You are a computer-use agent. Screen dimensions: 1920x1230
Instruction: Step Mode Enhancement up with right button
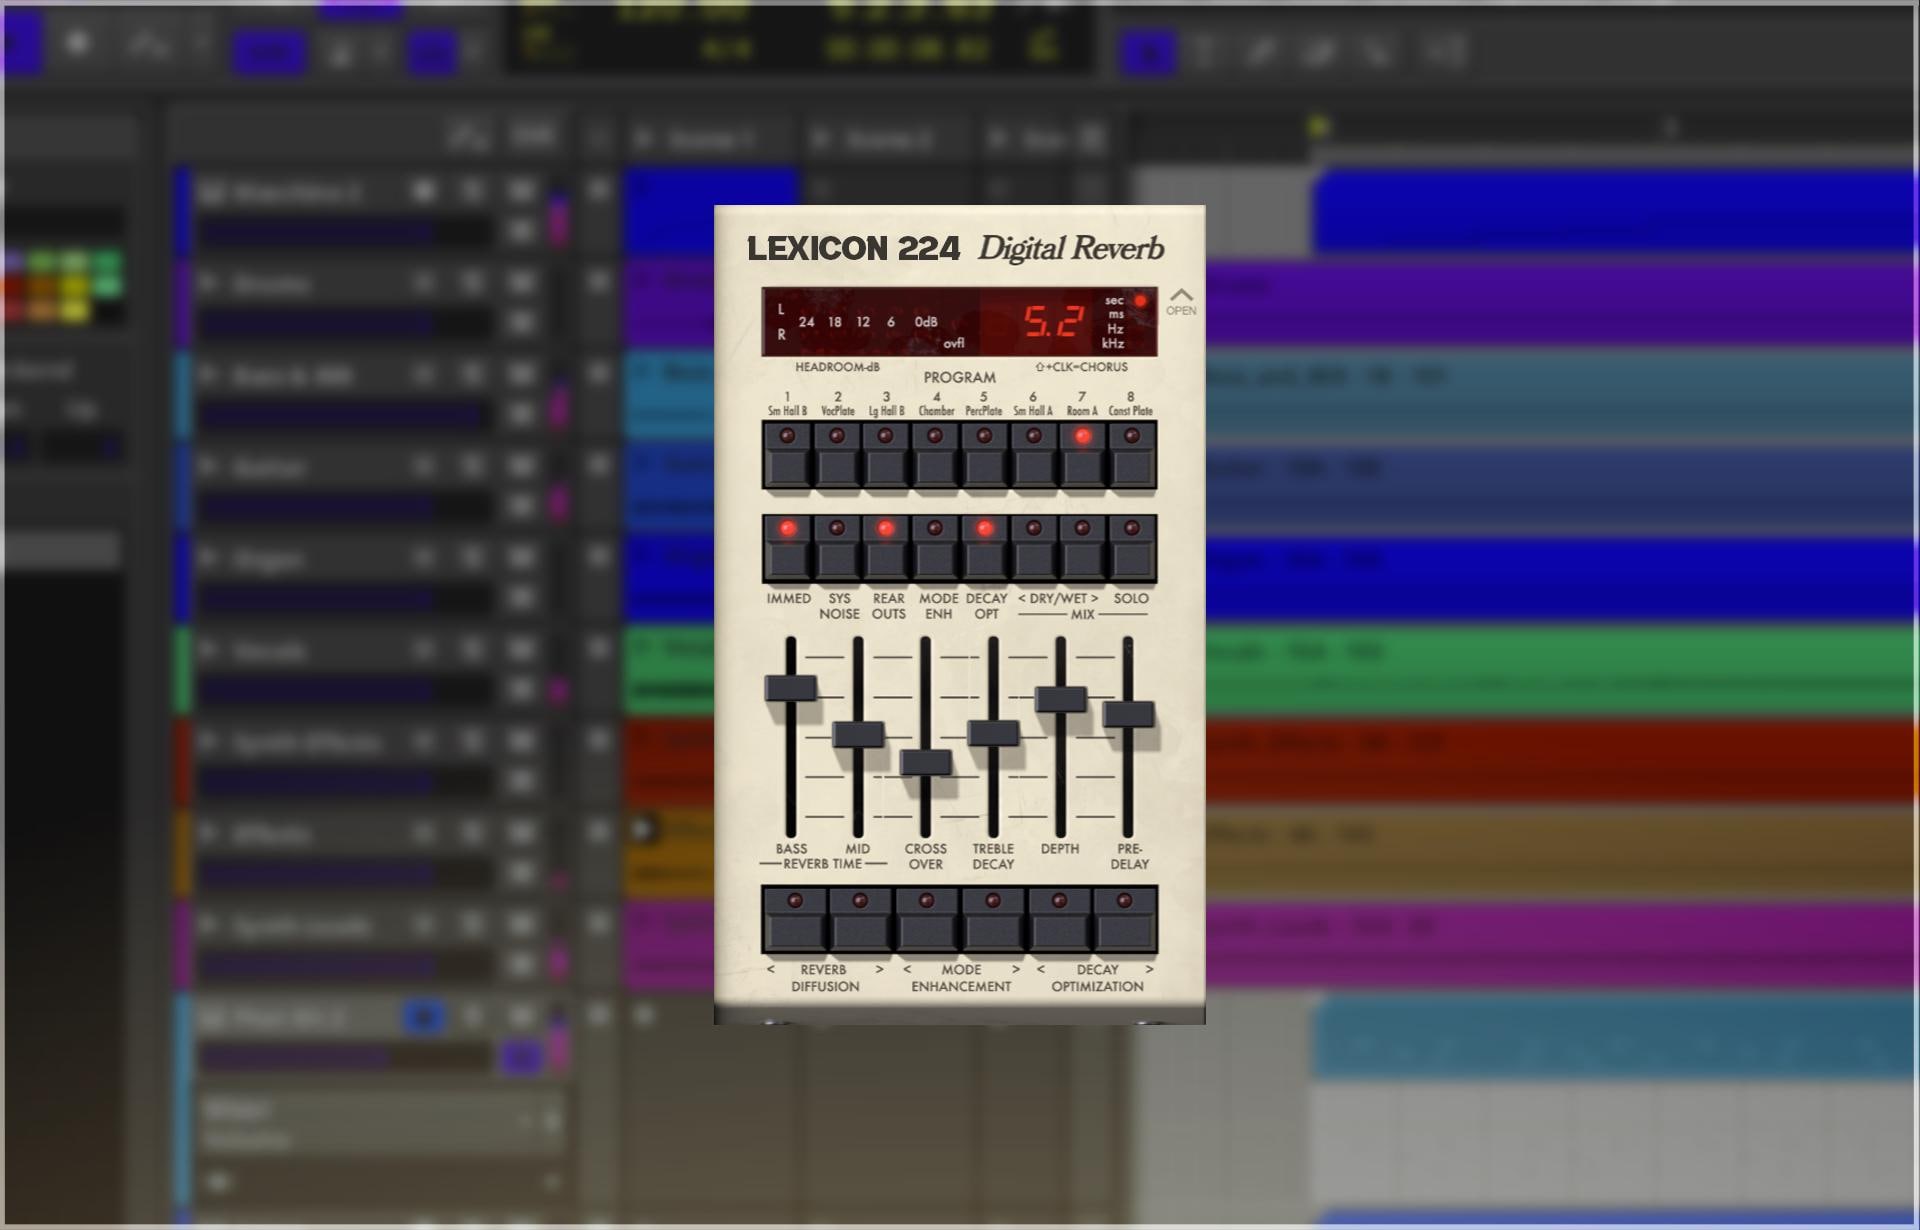pyautogui.click(x=992, y=919)
